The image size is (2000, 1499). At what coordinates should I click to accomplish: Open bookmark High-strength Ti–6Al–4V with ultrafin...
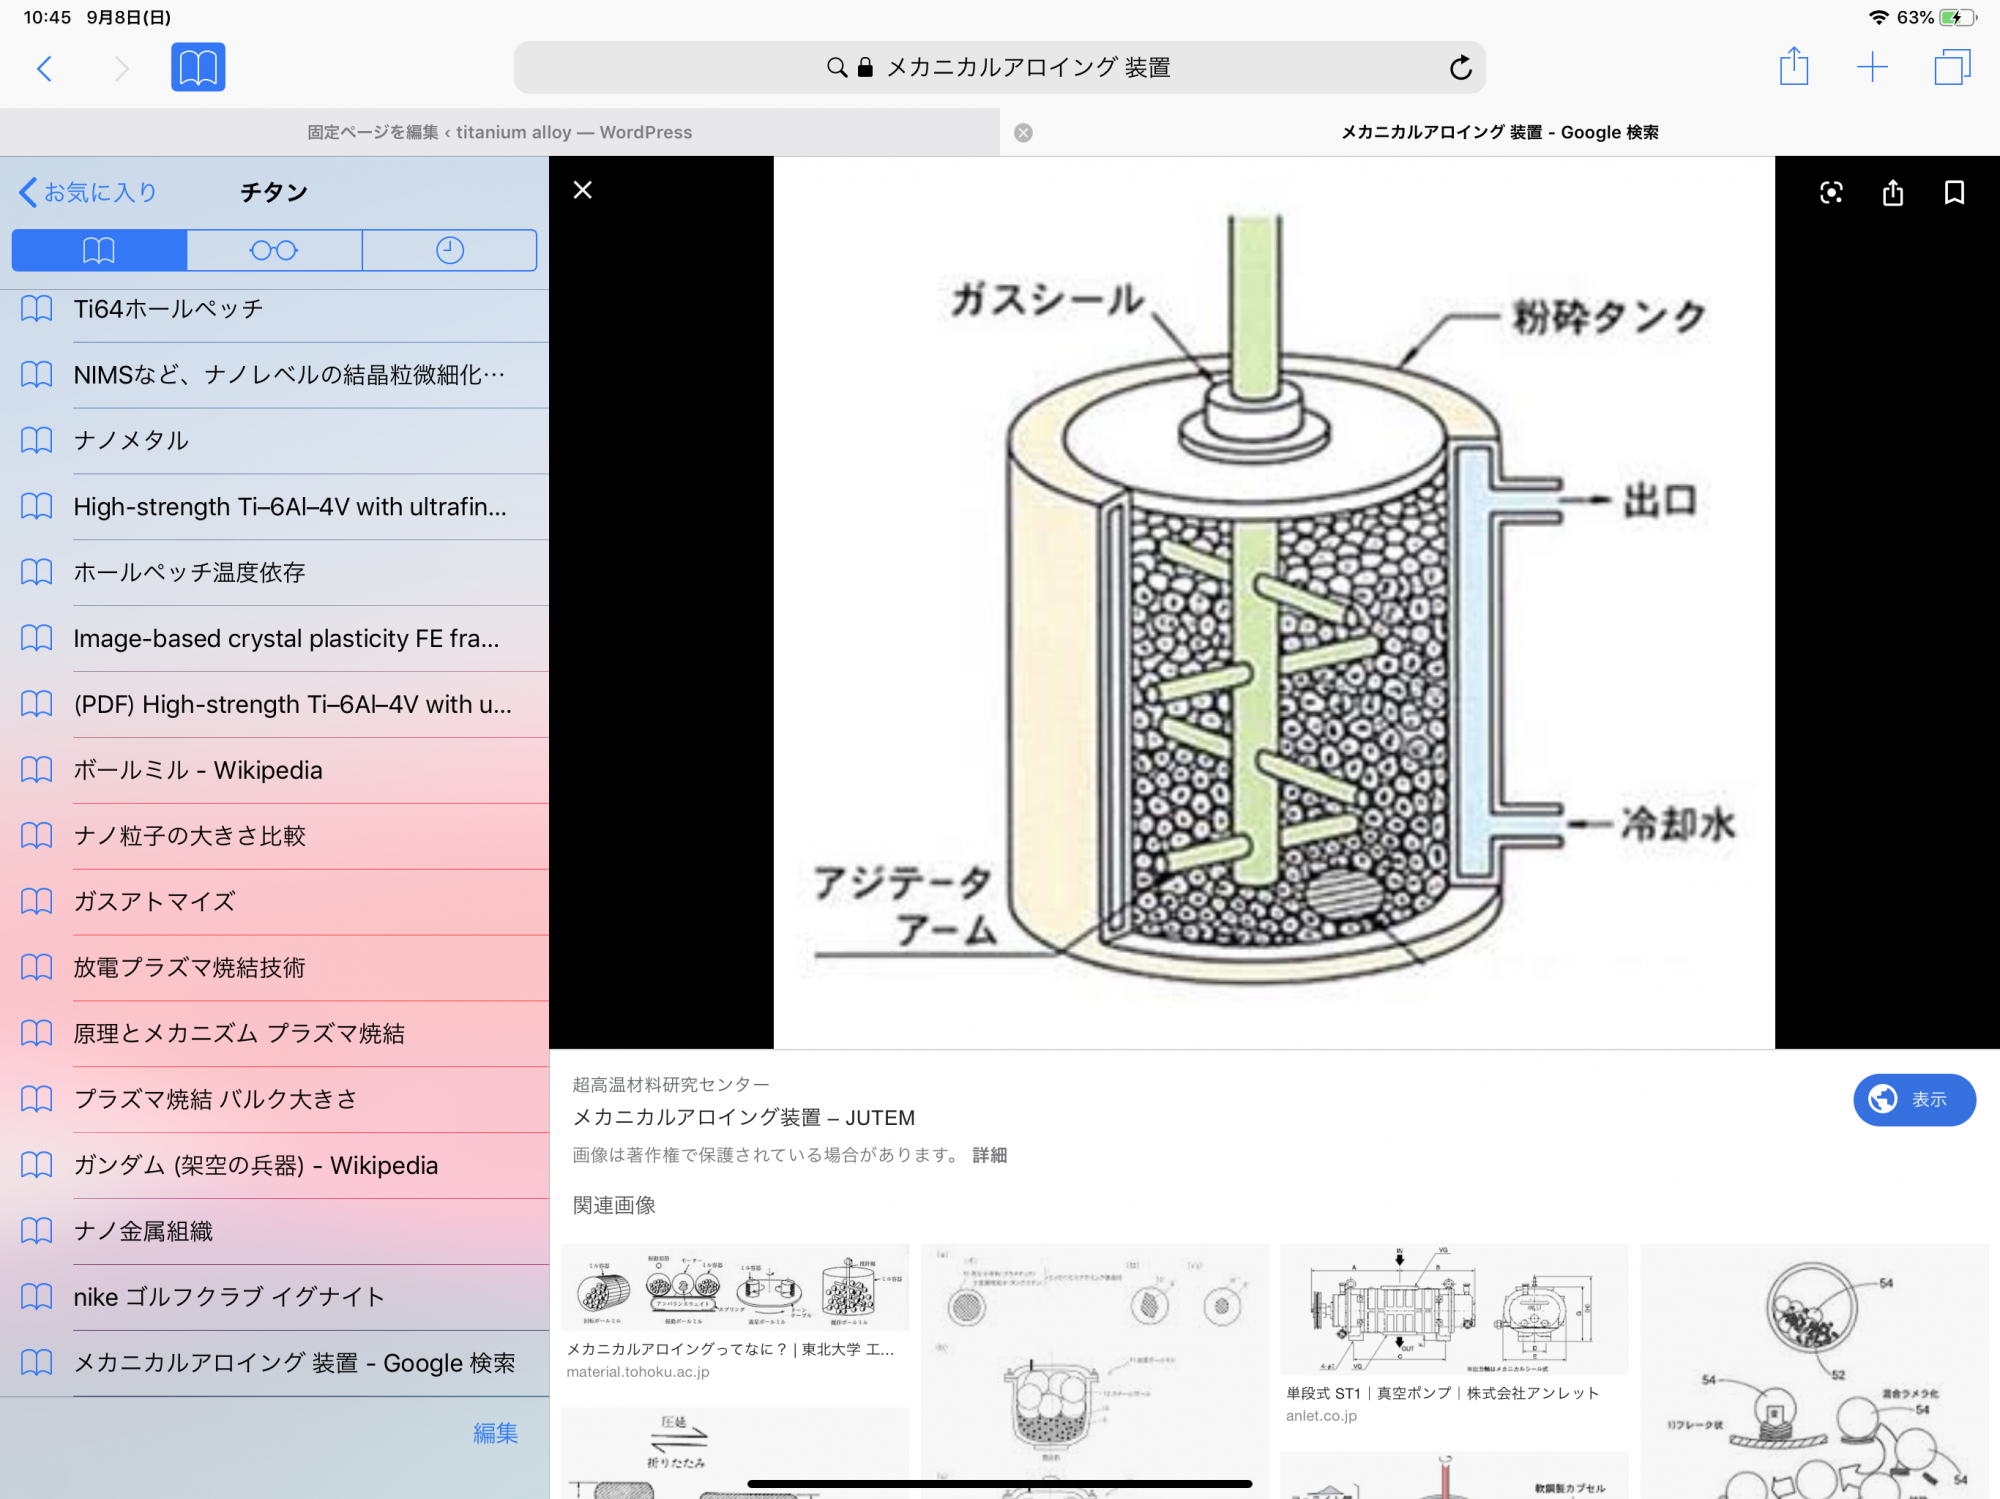[274, 507]
